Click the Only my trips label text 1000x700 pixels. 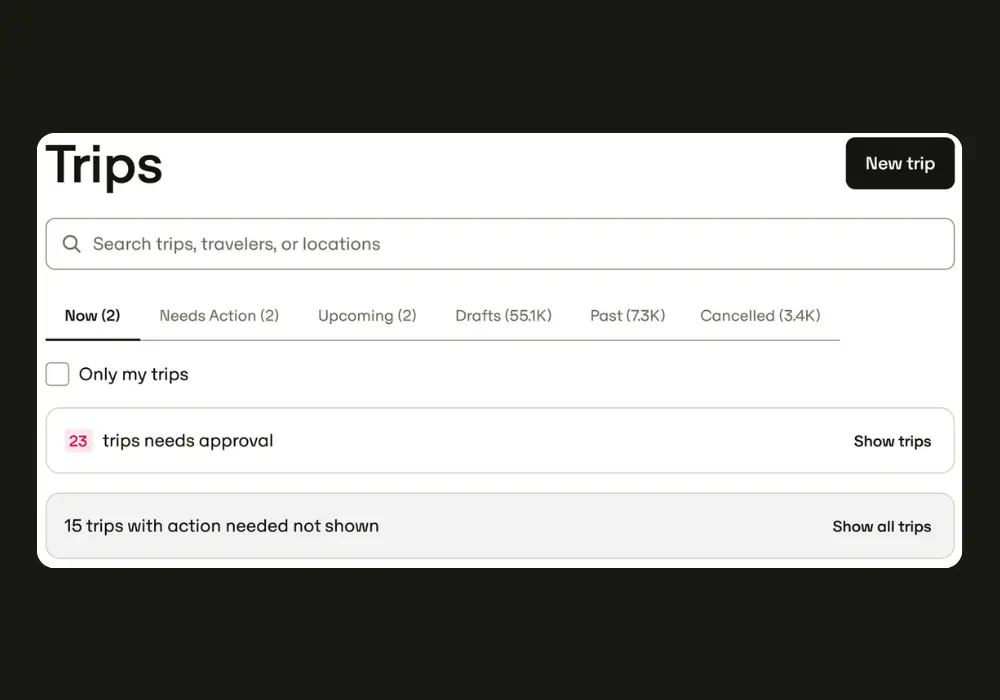pyautogui.click(x=133, y=374)
